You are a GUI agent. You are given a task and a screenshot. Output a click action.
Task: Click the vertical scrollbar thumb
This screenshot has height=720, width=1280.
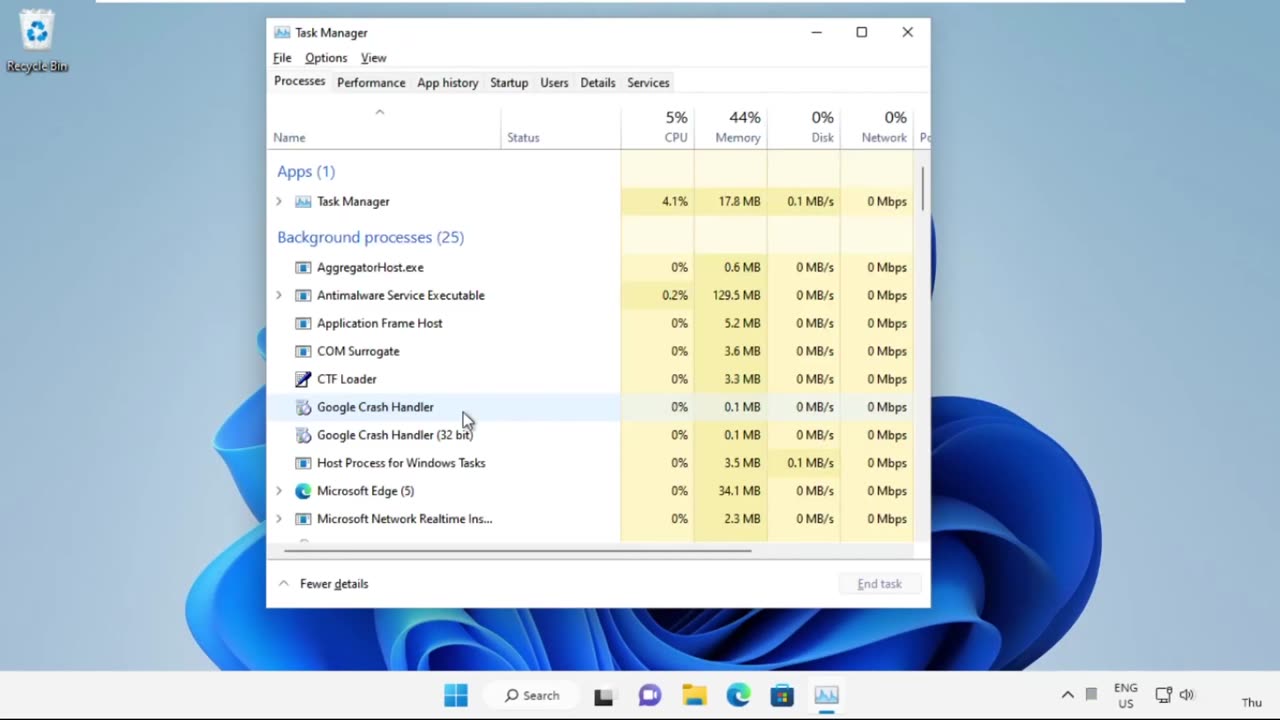922,187
